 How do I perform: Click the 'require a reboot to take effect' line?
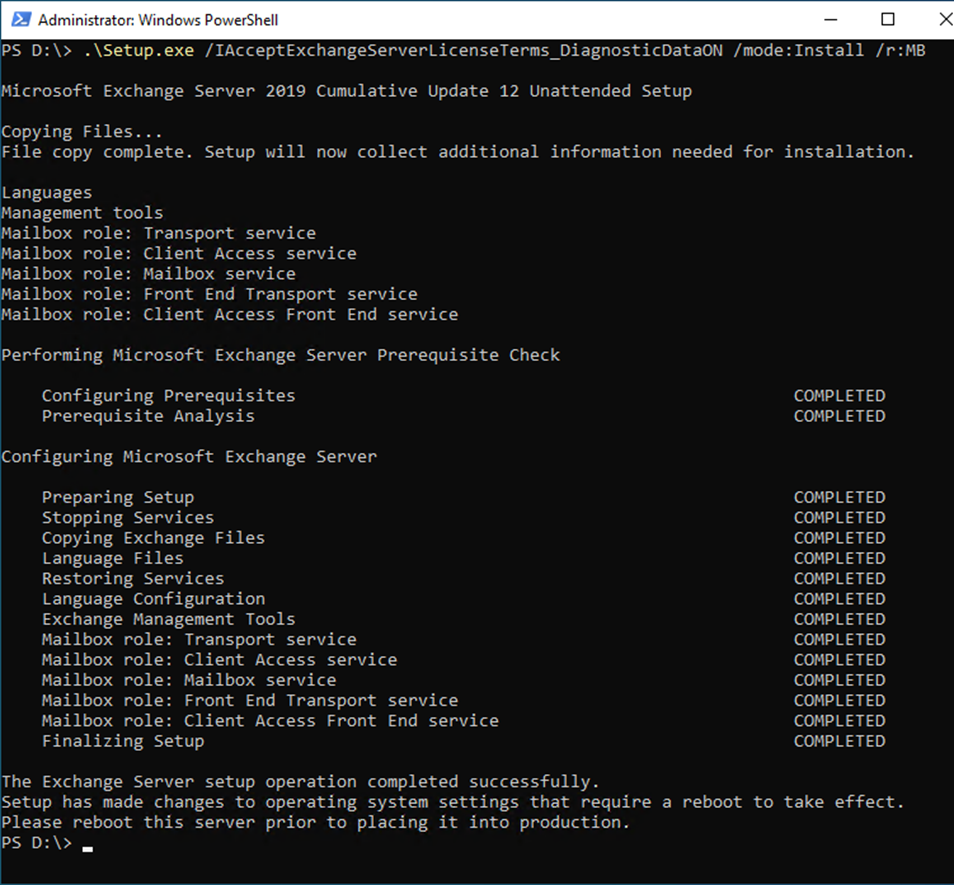[453, 802]
